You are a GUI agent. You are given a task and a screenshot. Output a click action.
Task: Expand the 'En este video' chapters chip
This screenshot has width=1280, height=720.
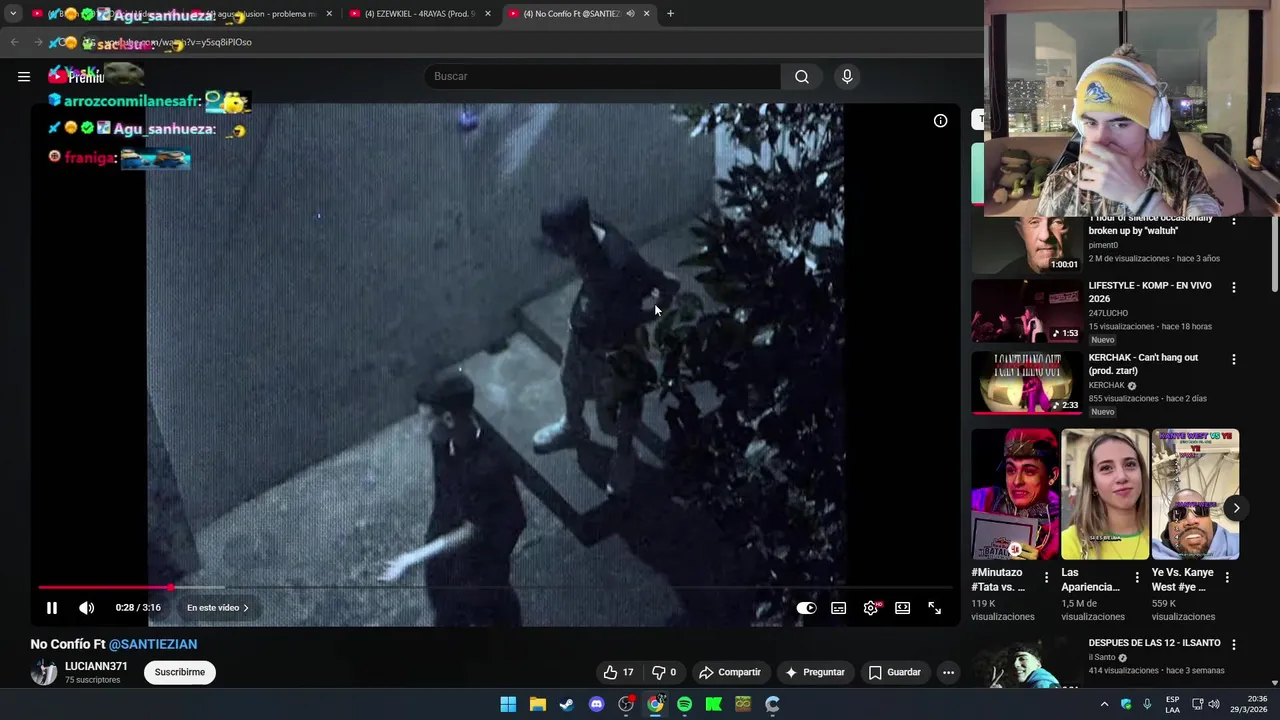point(218,607)
